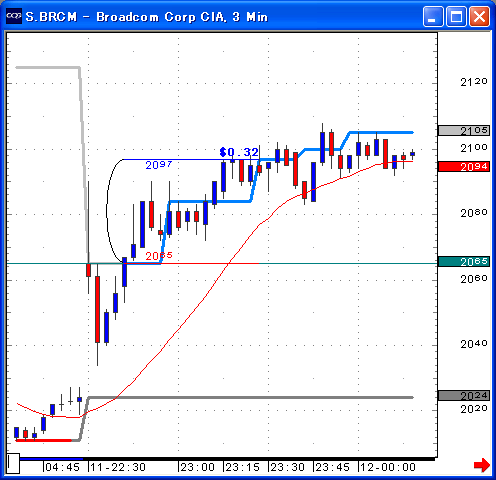Click the blue $0.32 annotation text
The image size is (496, 480).
[x=239, y=152]
